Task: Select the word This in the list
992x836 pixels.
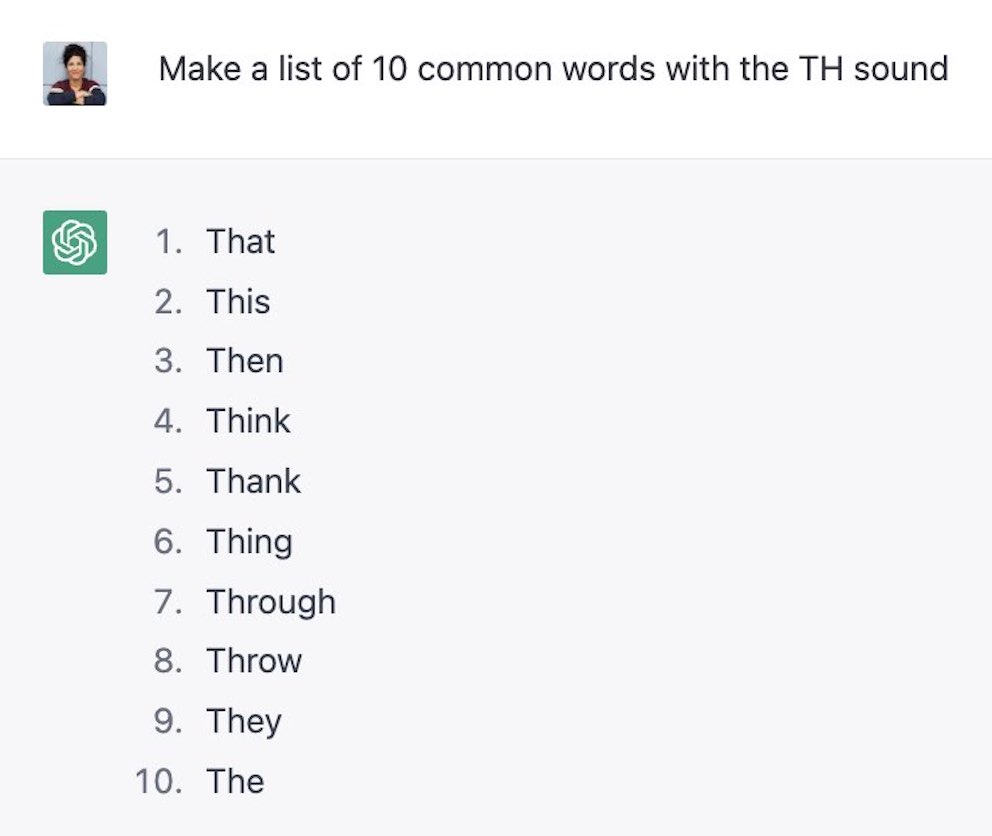Action: 238,302
